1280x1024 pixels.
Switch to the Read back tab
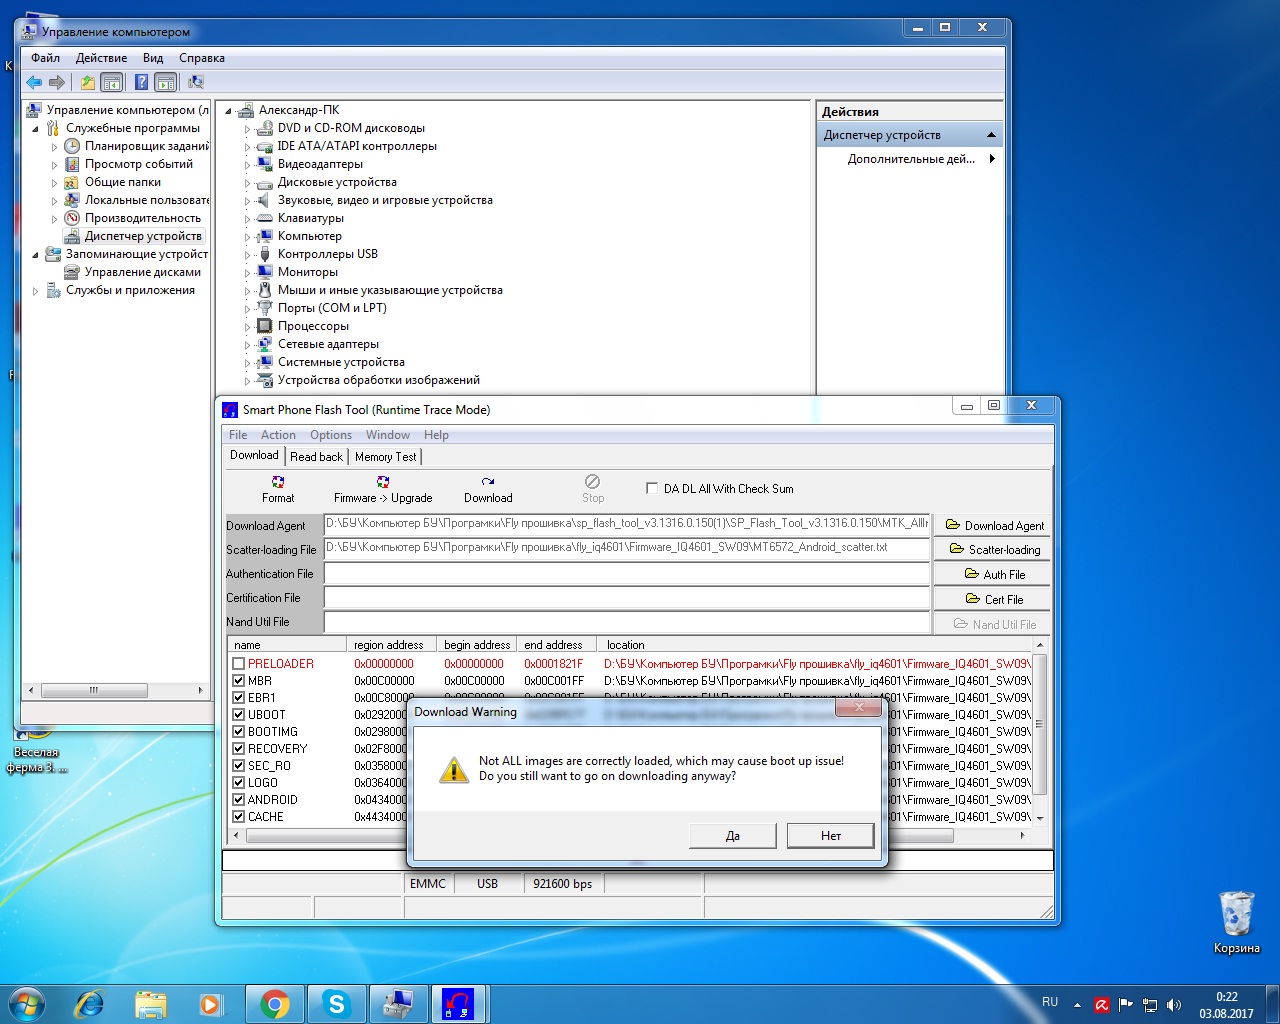pyautogui.click(x=316, y=457)
